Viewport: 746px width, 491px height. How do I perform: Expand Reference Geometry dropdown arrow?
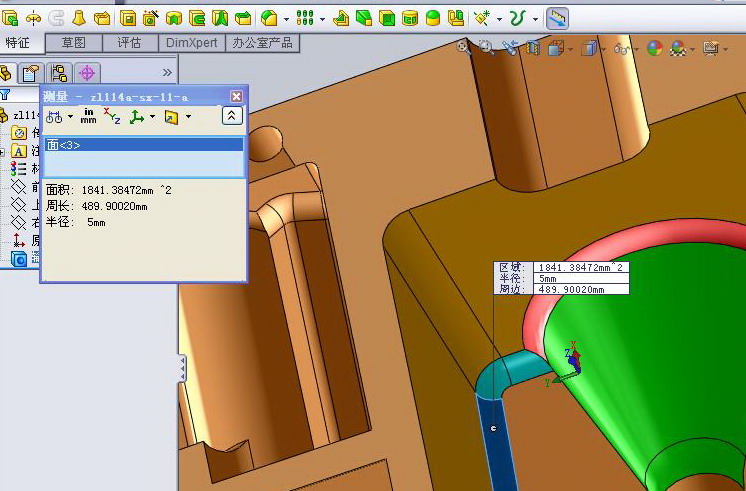(x=499, y=20)
